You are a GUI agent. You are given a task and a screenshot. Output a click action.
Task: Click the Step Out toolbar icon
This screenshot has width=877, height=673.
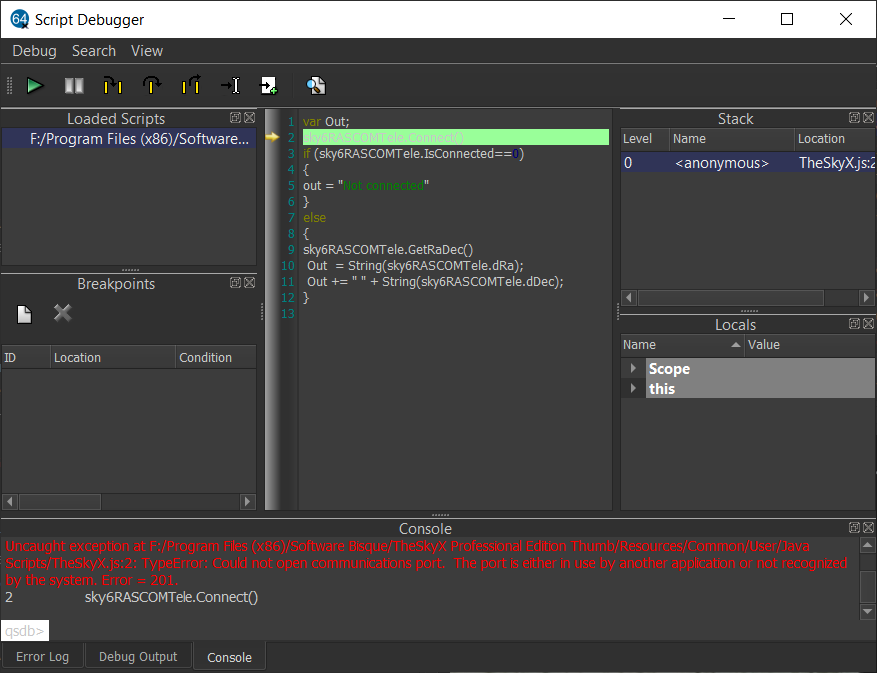pyautogui.click(x=191, y=86)
